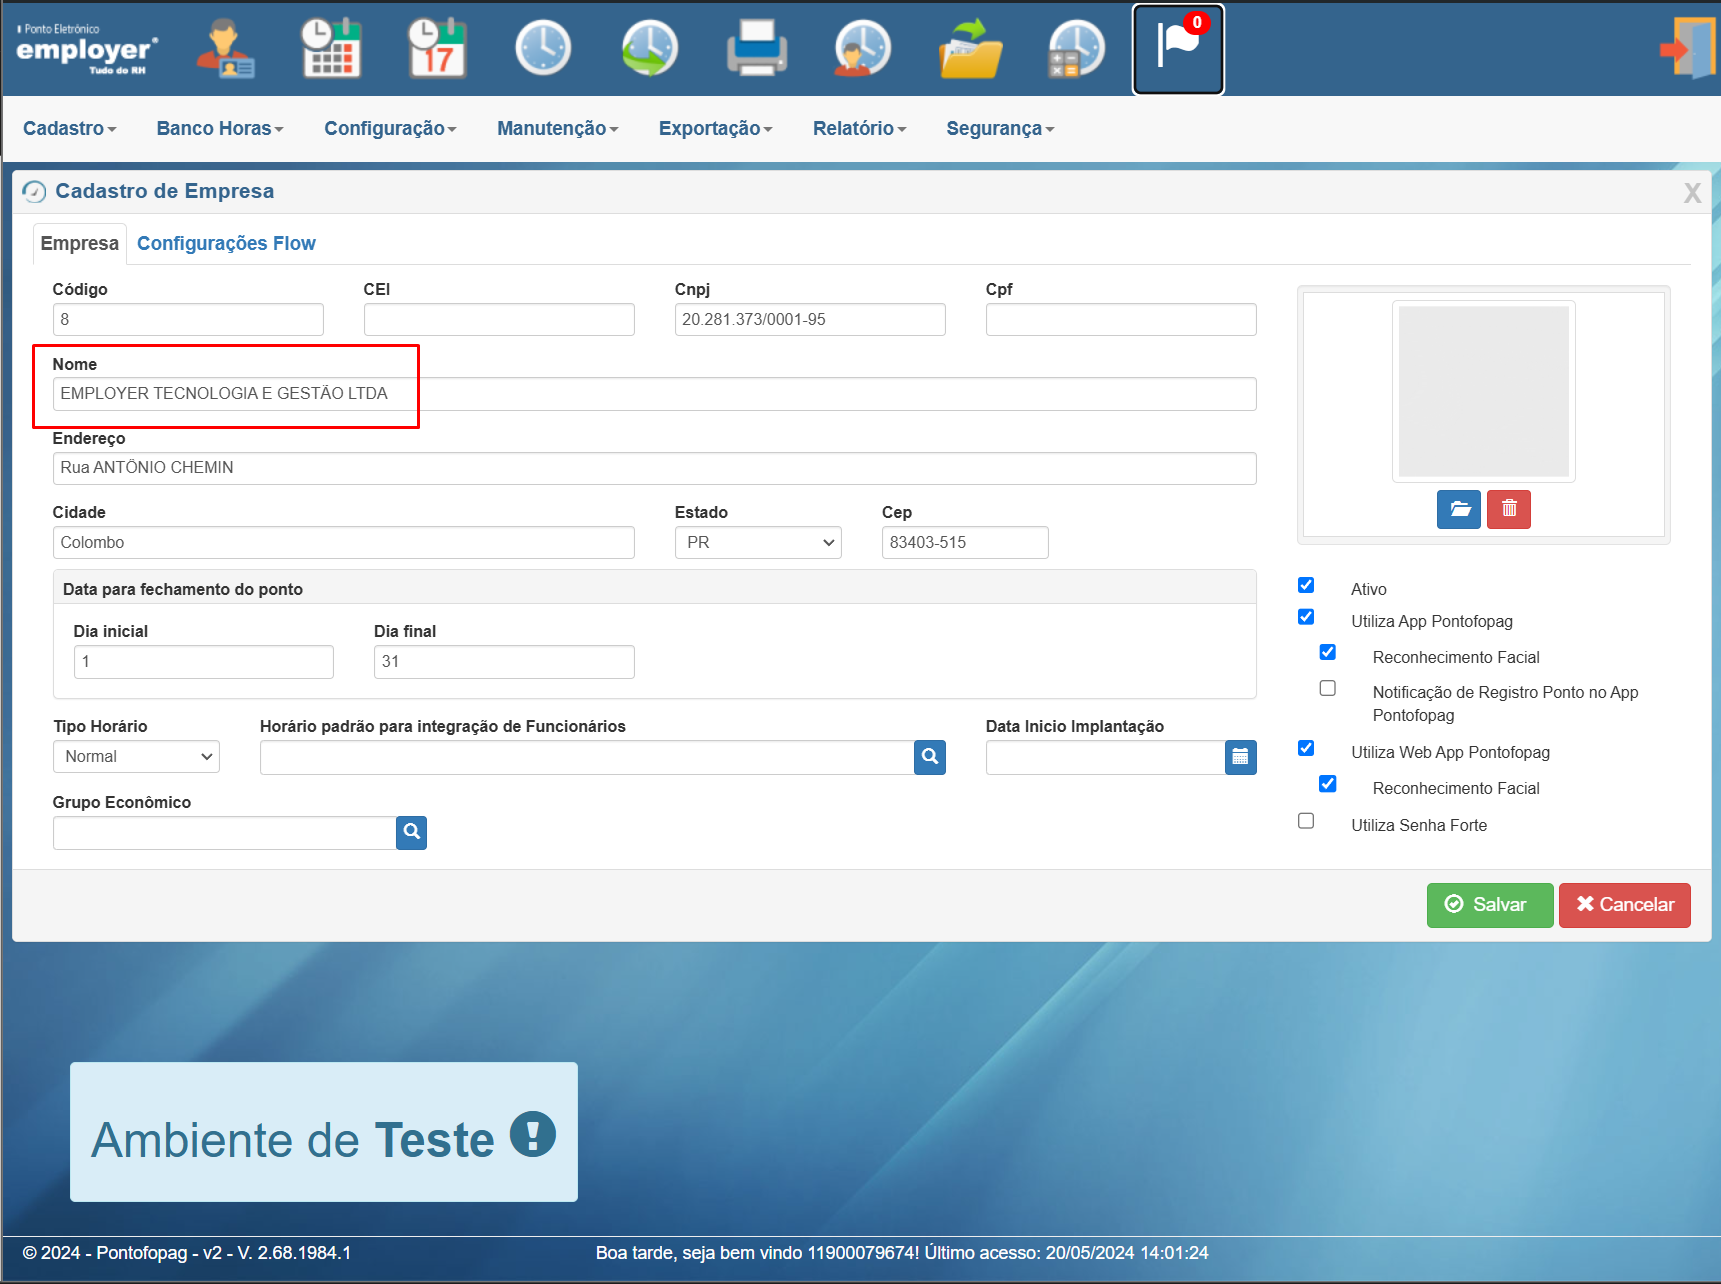Toggle the Ativo checkbox
This screenshot has height=1284, width=1721.
[1306, 585]
